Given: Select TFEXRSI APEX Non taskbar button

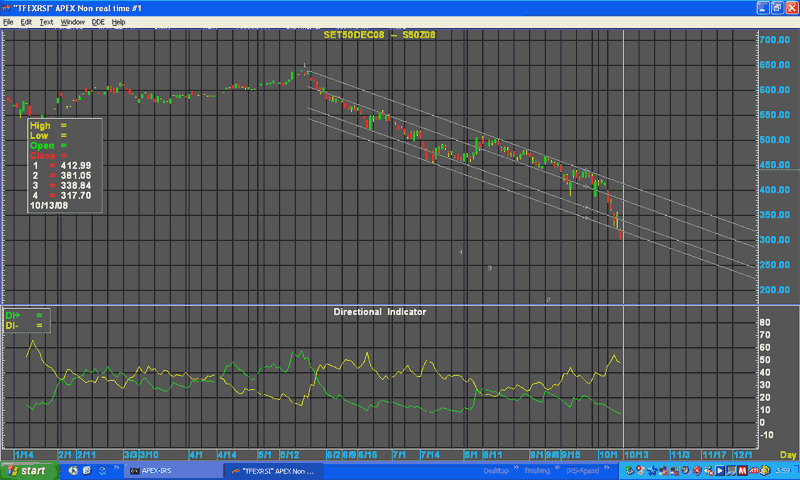Looking at the screenshot, I should coord(273,471).
